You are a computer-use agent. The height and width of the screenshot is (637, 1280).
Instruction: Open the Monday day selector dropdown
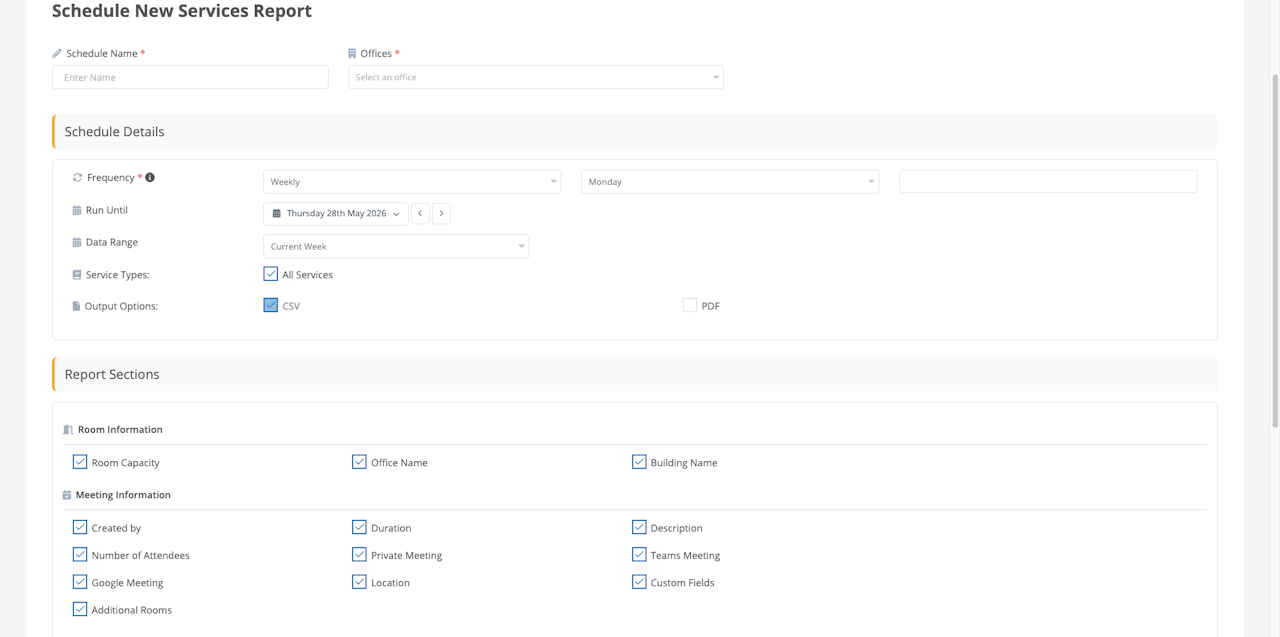(x=730, y=182)
